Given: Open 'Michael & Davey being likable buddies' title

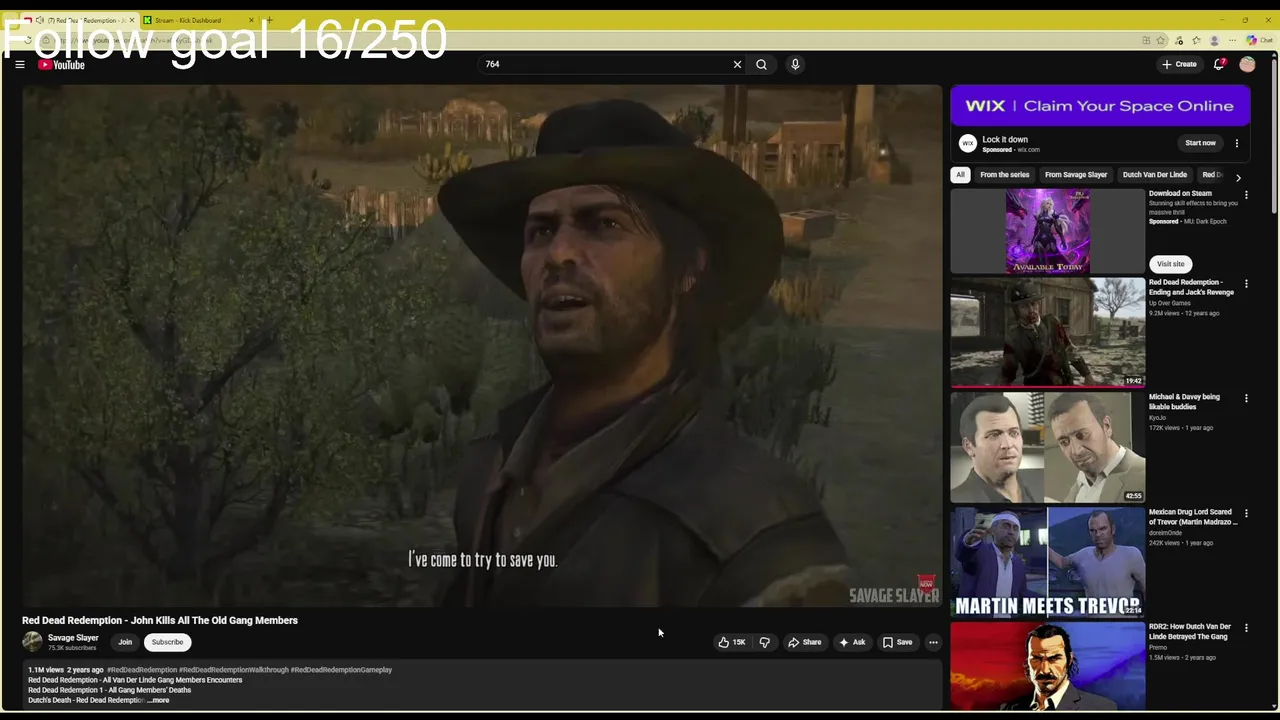Looking at the screenshot, I should [1184, 402].
